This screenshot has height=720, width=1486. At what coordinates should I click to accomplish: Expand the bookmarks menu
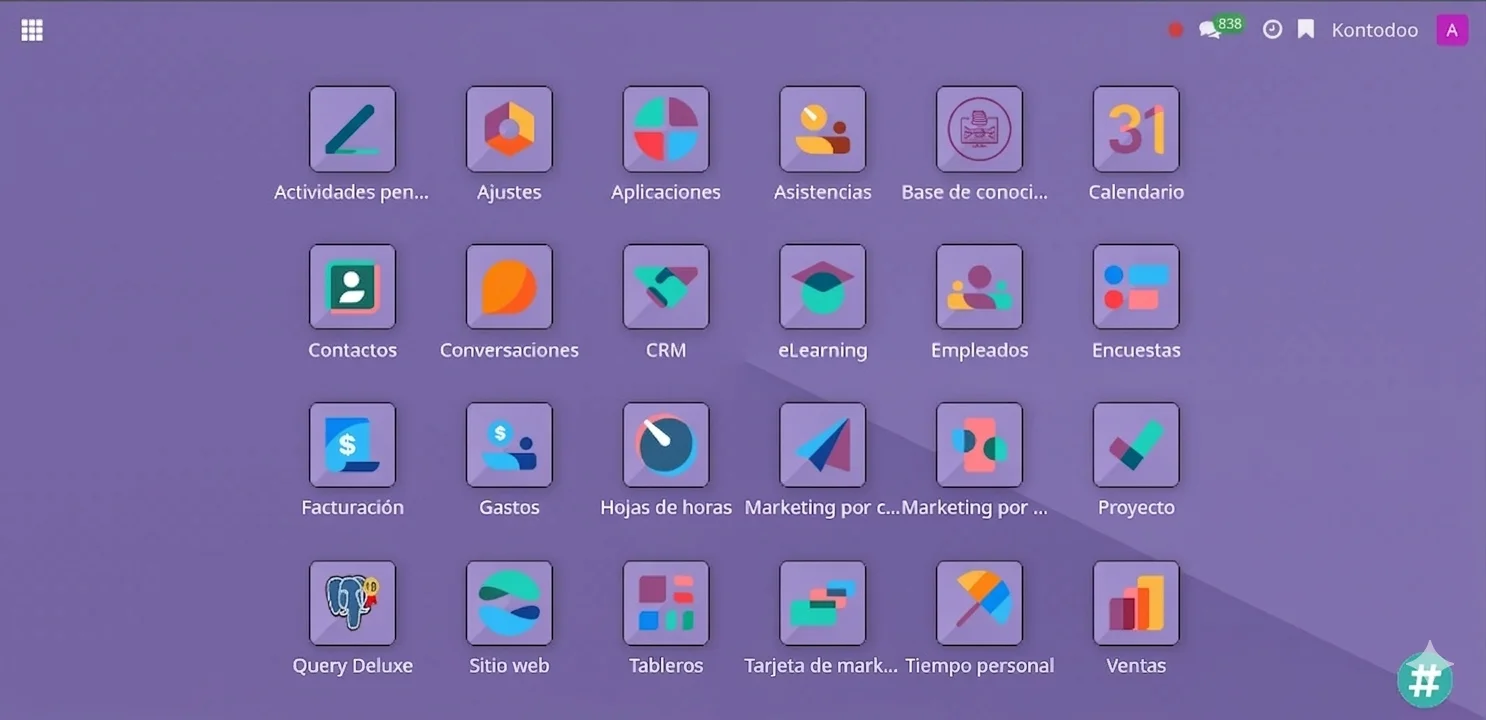(1305, 29)
